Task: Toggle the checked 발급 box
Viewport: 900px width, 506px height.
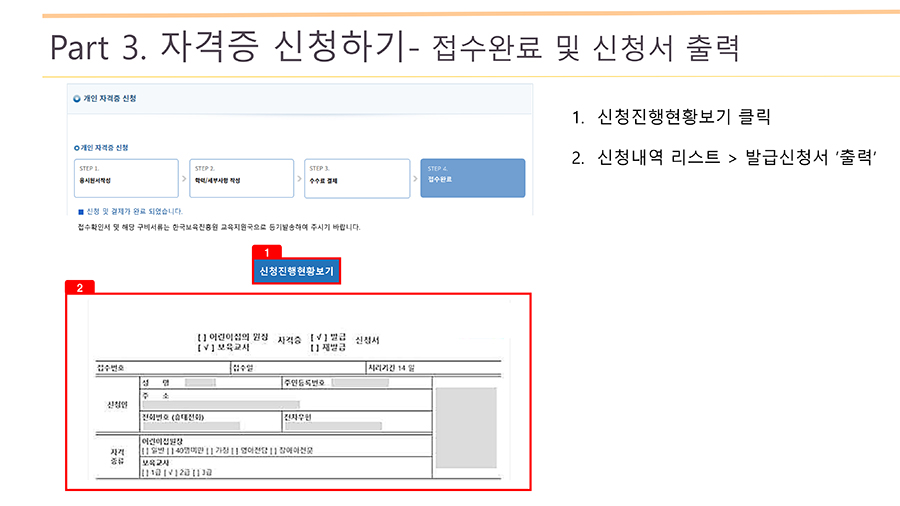Action: (319, 337)
